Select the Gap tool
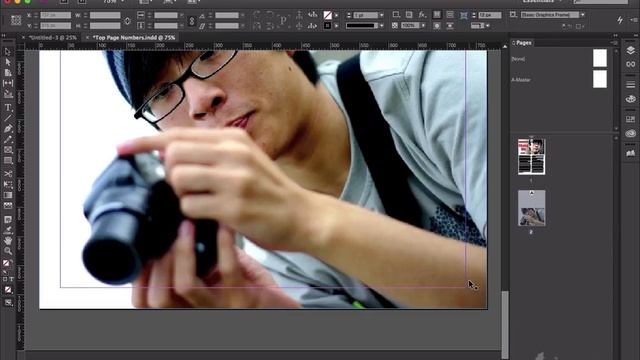The height and width of the screenshot is (360, 640). [8, 83]
